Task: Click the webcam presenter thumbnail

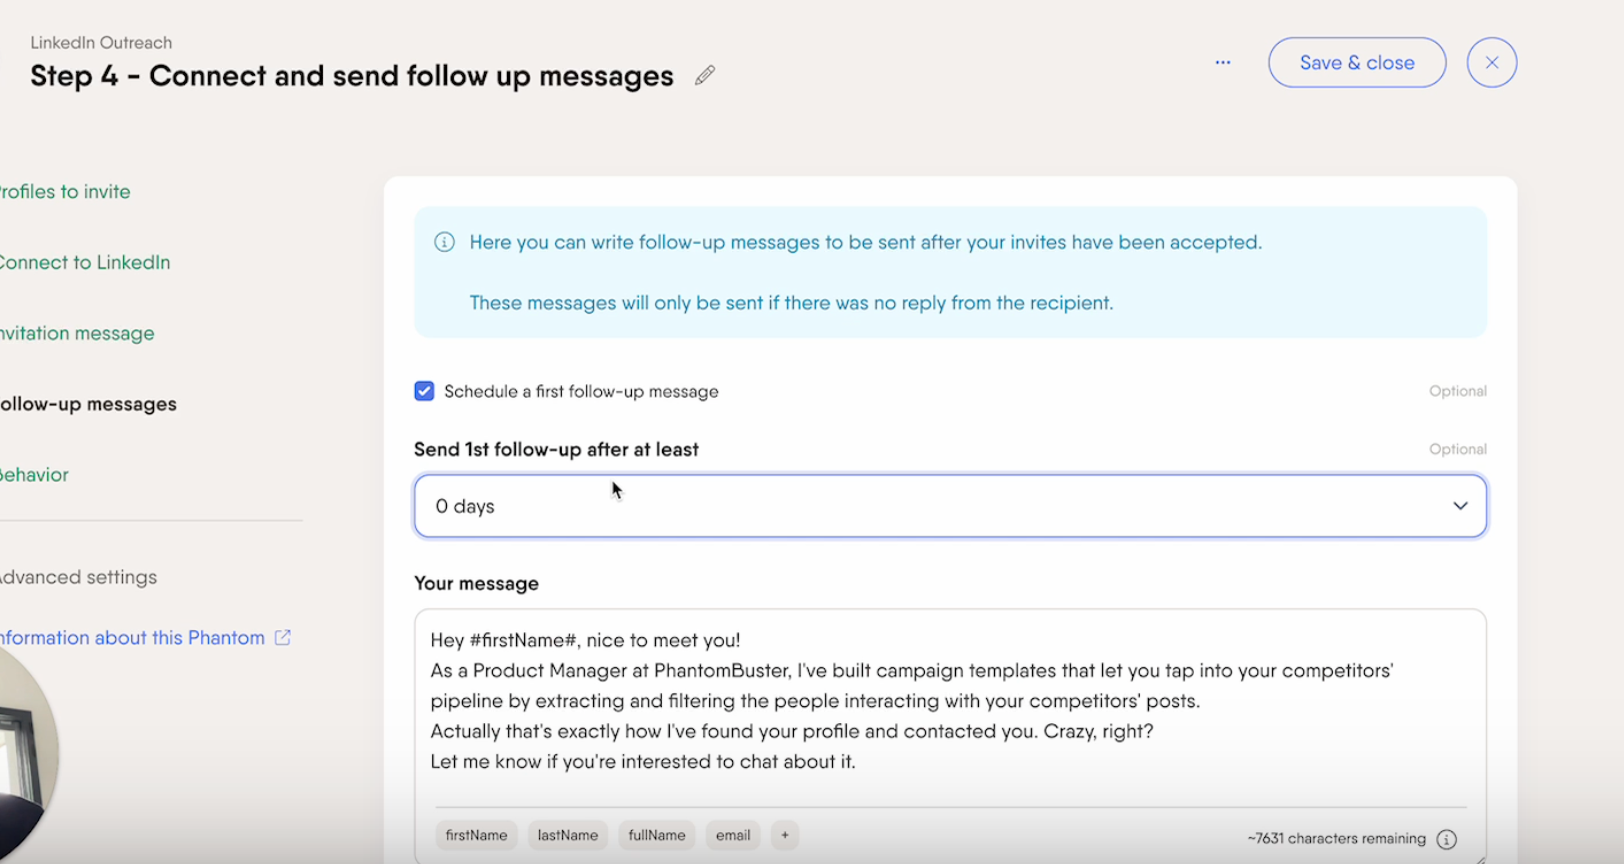Action: [25, 755]
